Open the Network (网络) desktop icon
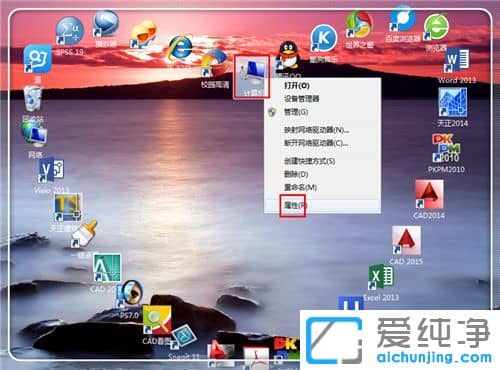Viewport: 500px width, 370px height. click(x=35, y=135)
